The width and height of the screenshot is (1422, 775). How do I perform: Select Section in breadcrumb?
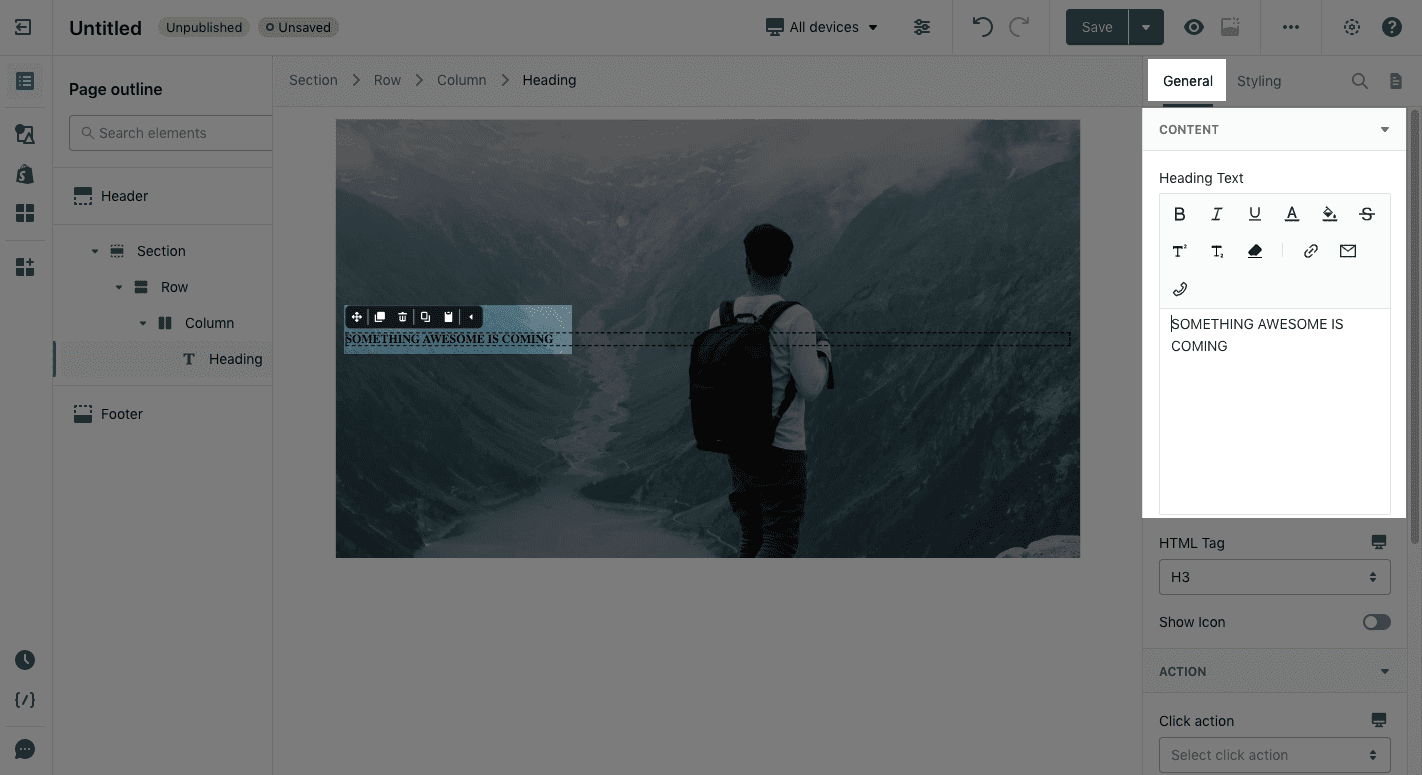(313, 80)
